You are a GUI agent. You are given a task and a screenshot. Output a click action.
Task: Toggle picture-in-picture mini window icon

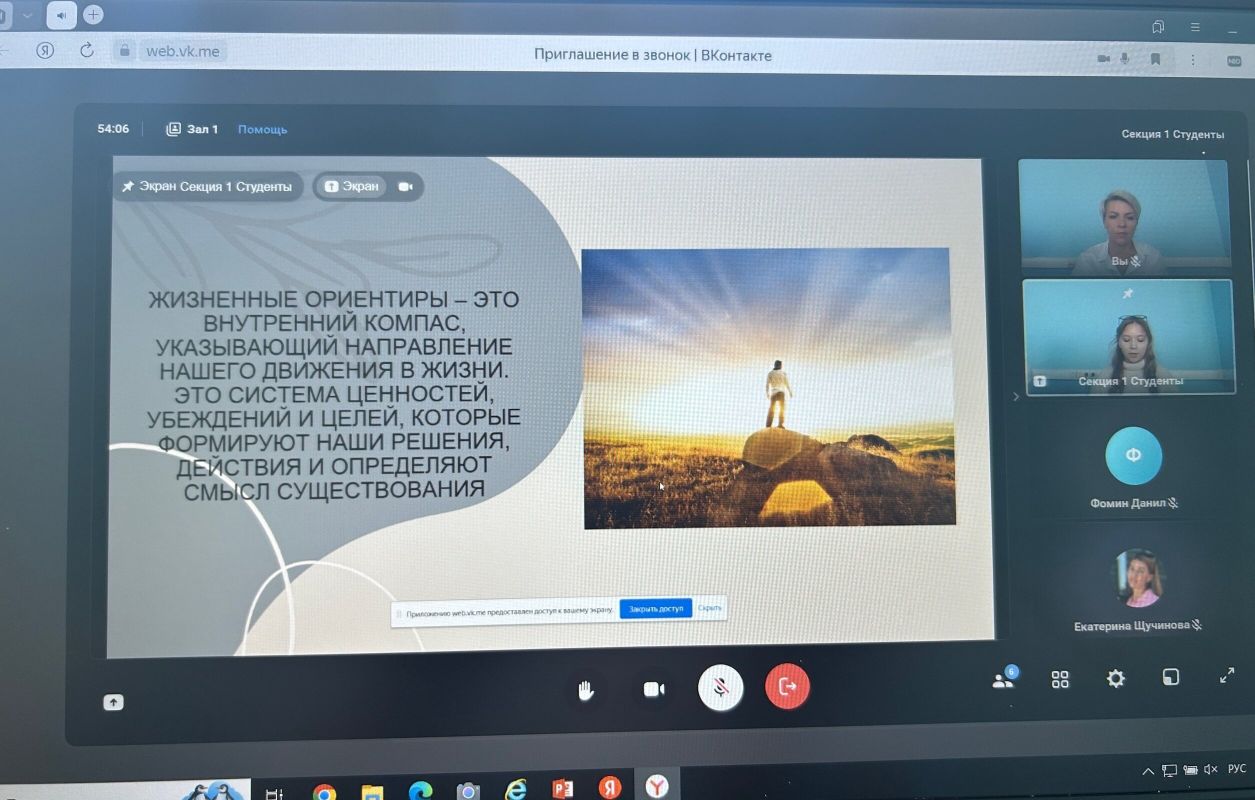tap(1171, 677)
